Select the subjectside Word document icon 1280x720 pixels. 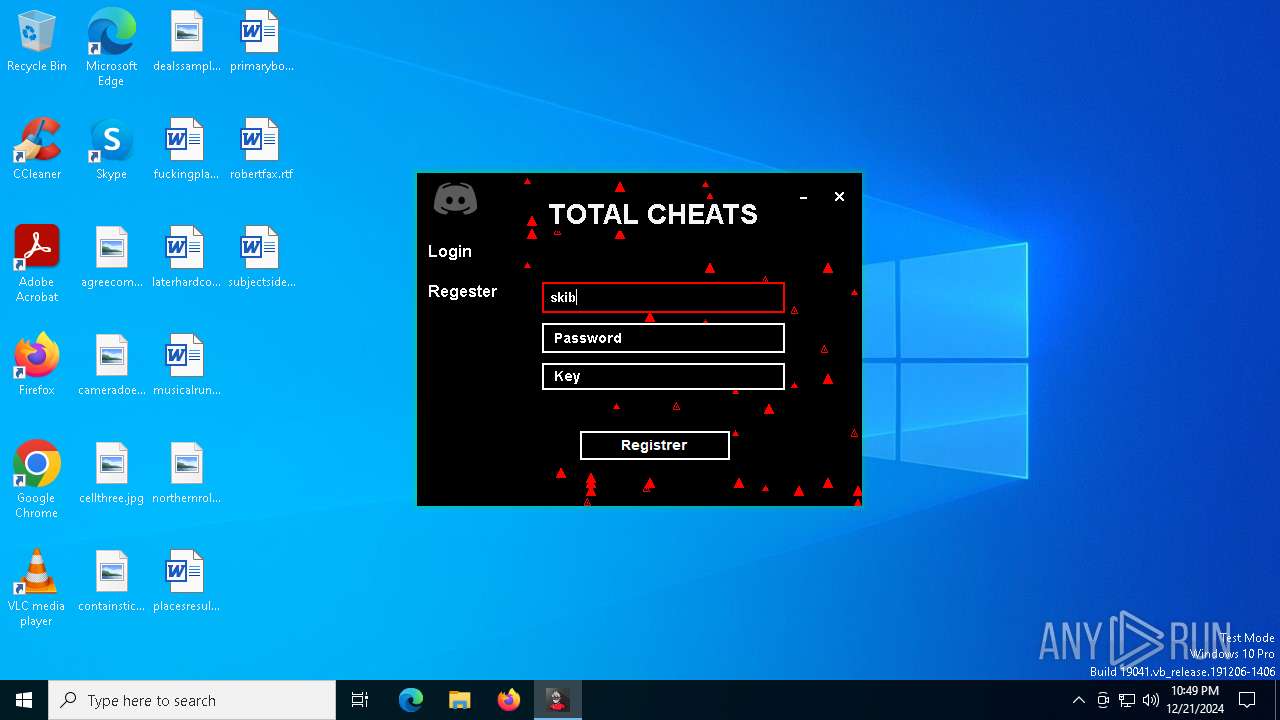pos(261,257)
